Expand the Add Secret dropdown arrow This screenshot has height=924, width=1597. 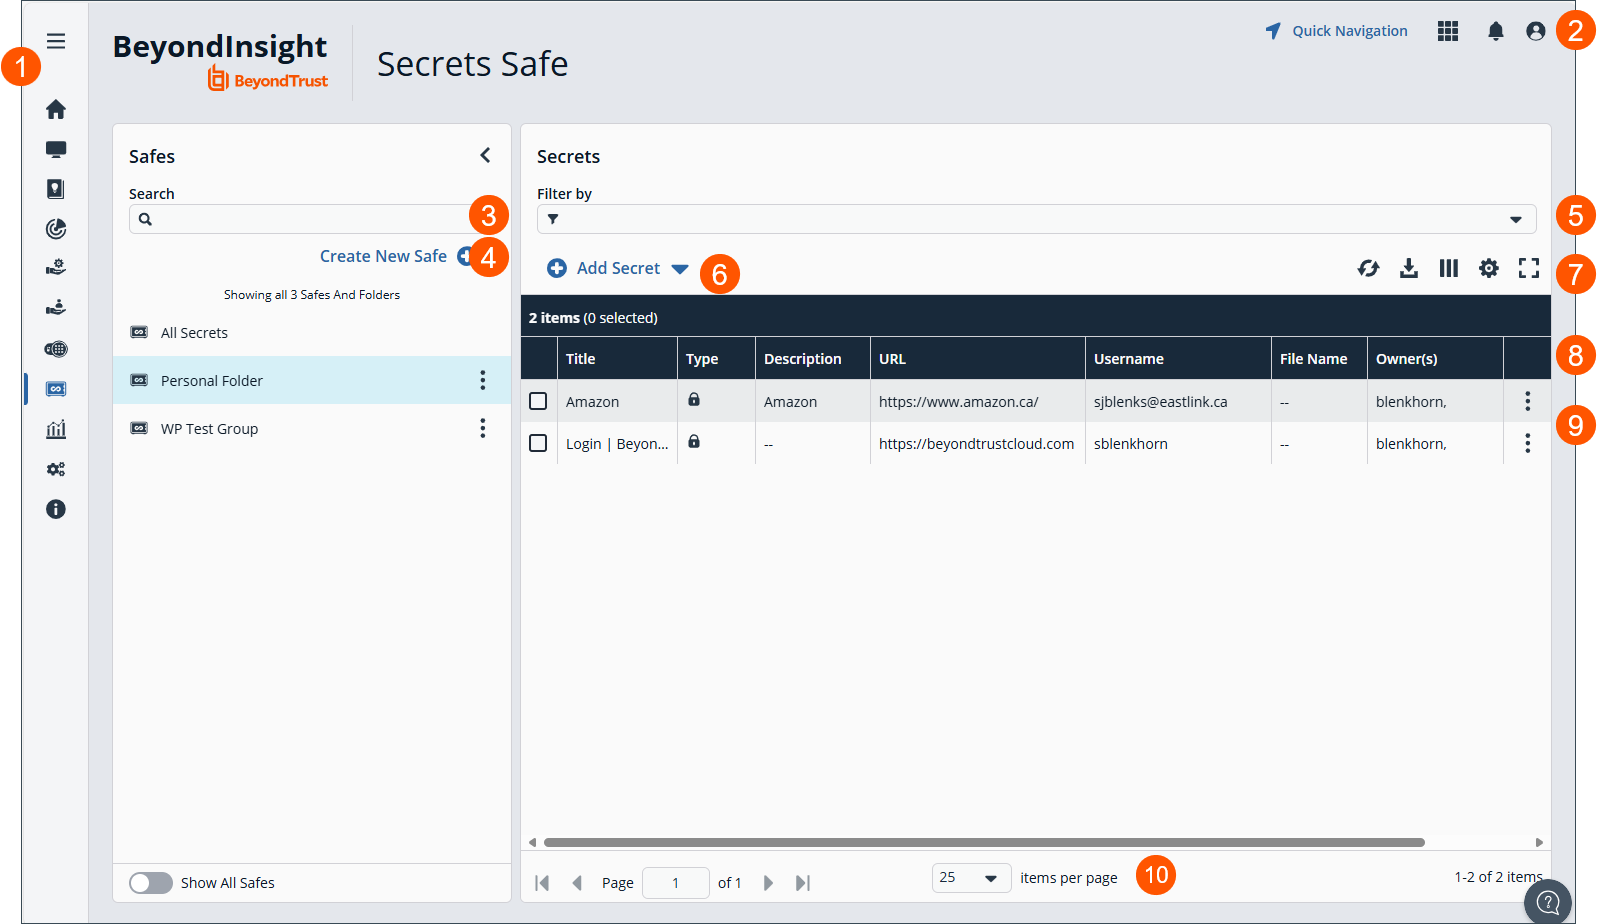coord(680,269)
